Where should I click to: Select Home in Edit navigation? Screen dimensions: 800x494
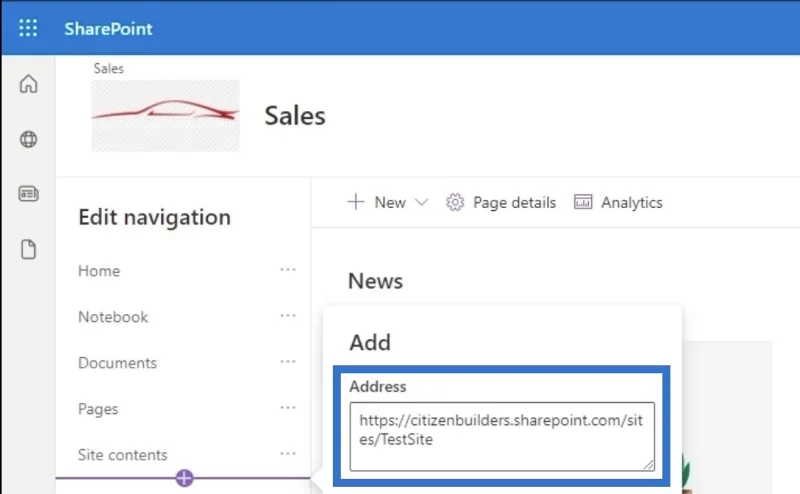(x=99, y=271)
